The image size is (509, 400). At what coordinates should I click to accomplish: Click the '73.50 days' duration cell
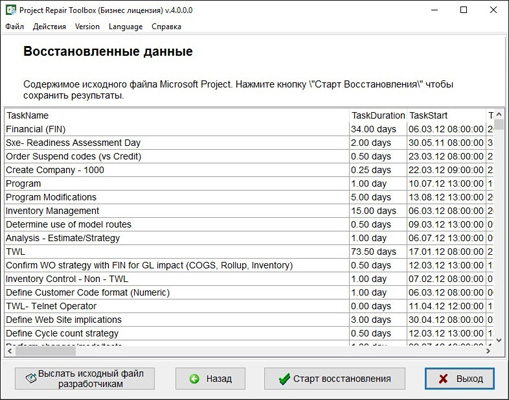pos(378,252)
